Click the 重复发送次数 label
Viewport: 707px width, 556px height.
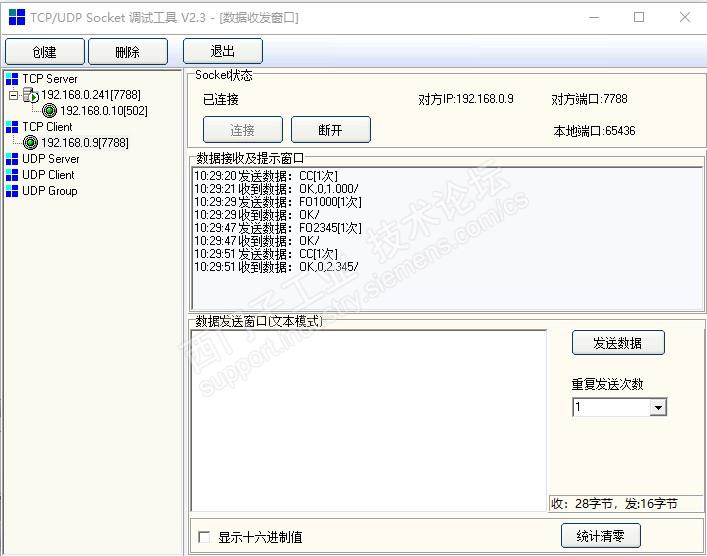click(607, 384)
